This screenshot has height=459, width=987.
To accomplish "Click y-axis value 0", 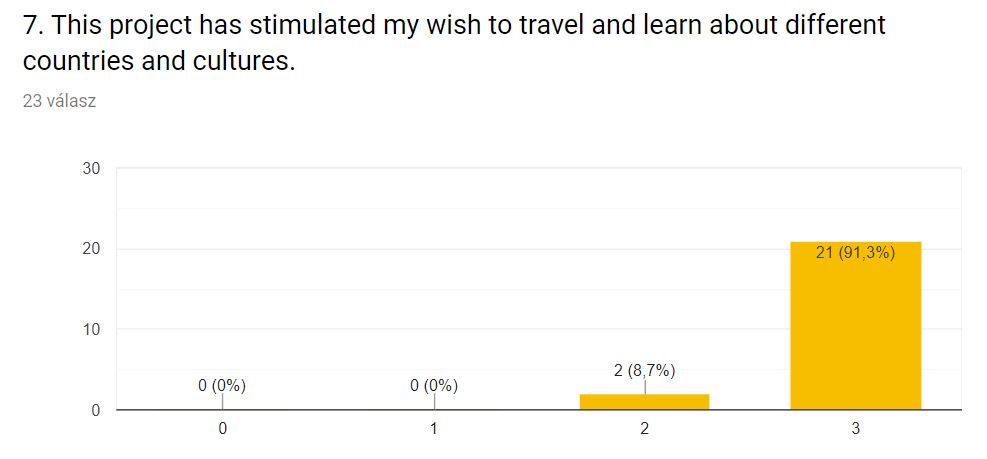I will coord(95,411).
